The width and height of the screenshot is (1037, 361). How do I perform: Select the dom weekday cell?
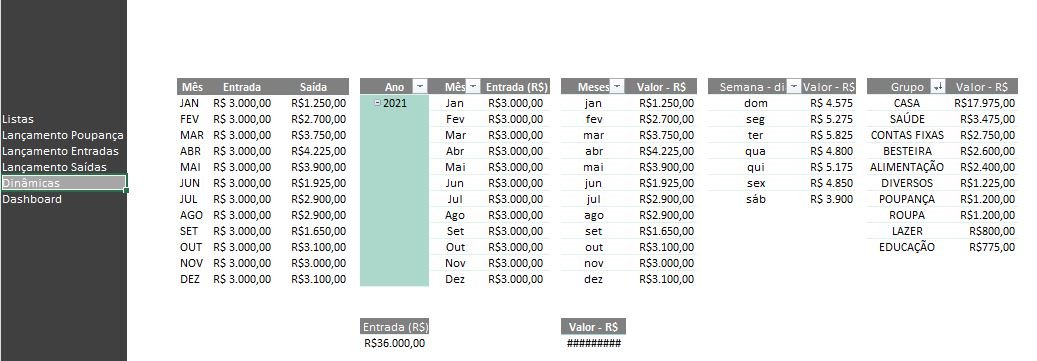point(755,103)
